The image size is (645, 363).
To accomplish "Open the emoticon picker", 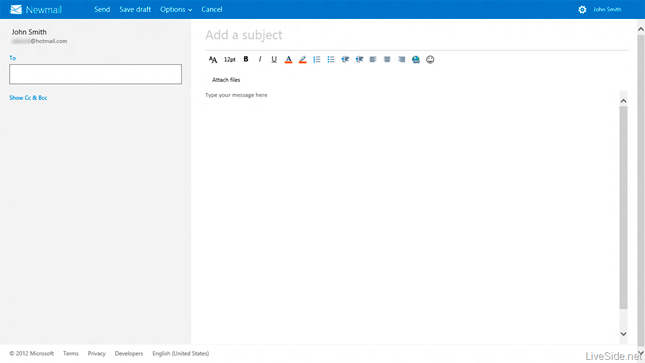I will (430, 60).
